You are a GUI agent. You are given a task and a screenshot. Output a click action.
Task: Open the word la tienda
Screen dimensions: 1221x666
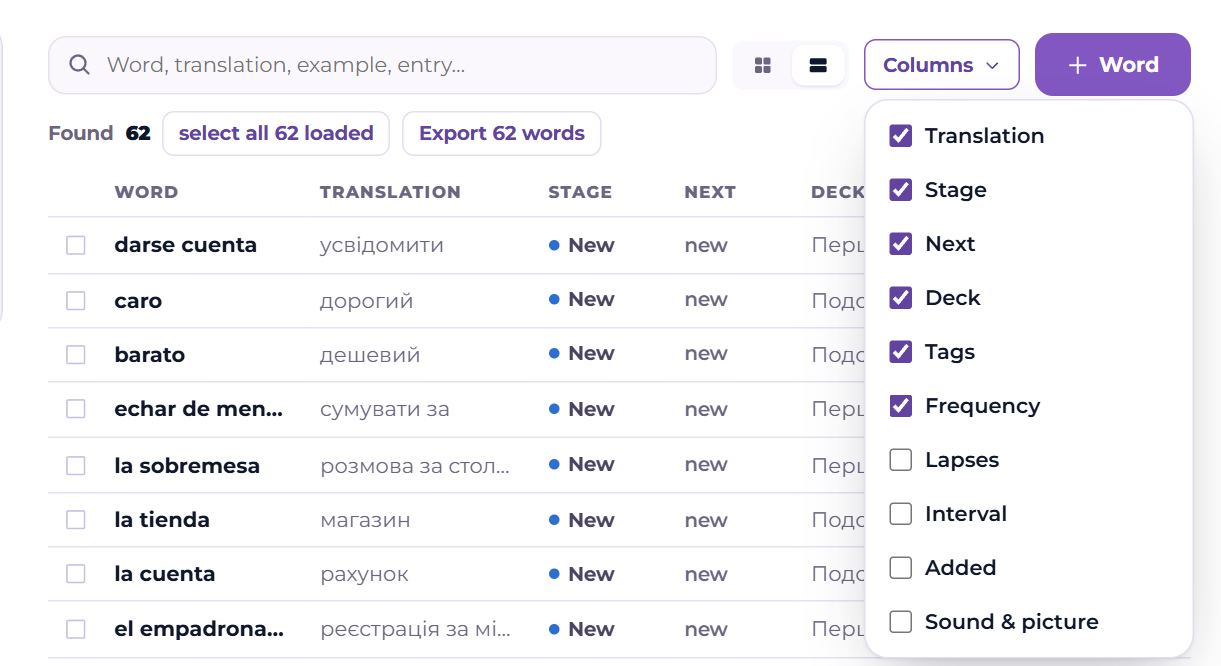pyautogui.click(x=162, y=520)
